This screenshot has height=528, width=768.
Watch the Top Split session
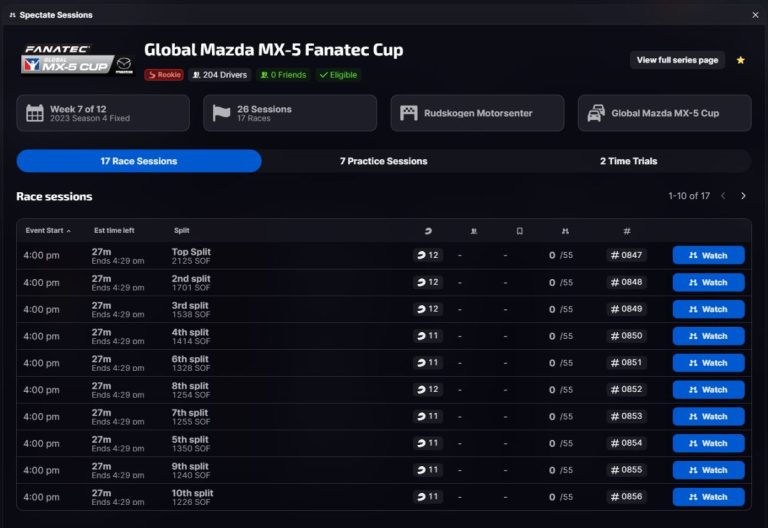pyautogui.click(x=708, y=255)
